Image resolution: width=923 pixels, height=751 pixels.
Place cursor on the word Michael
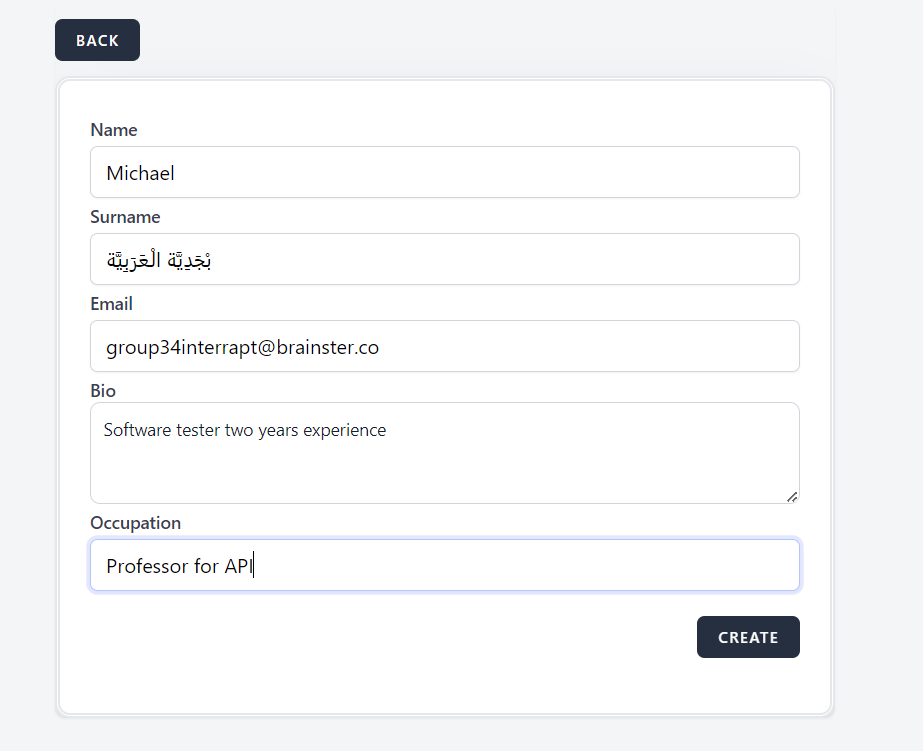pos(140,173)
